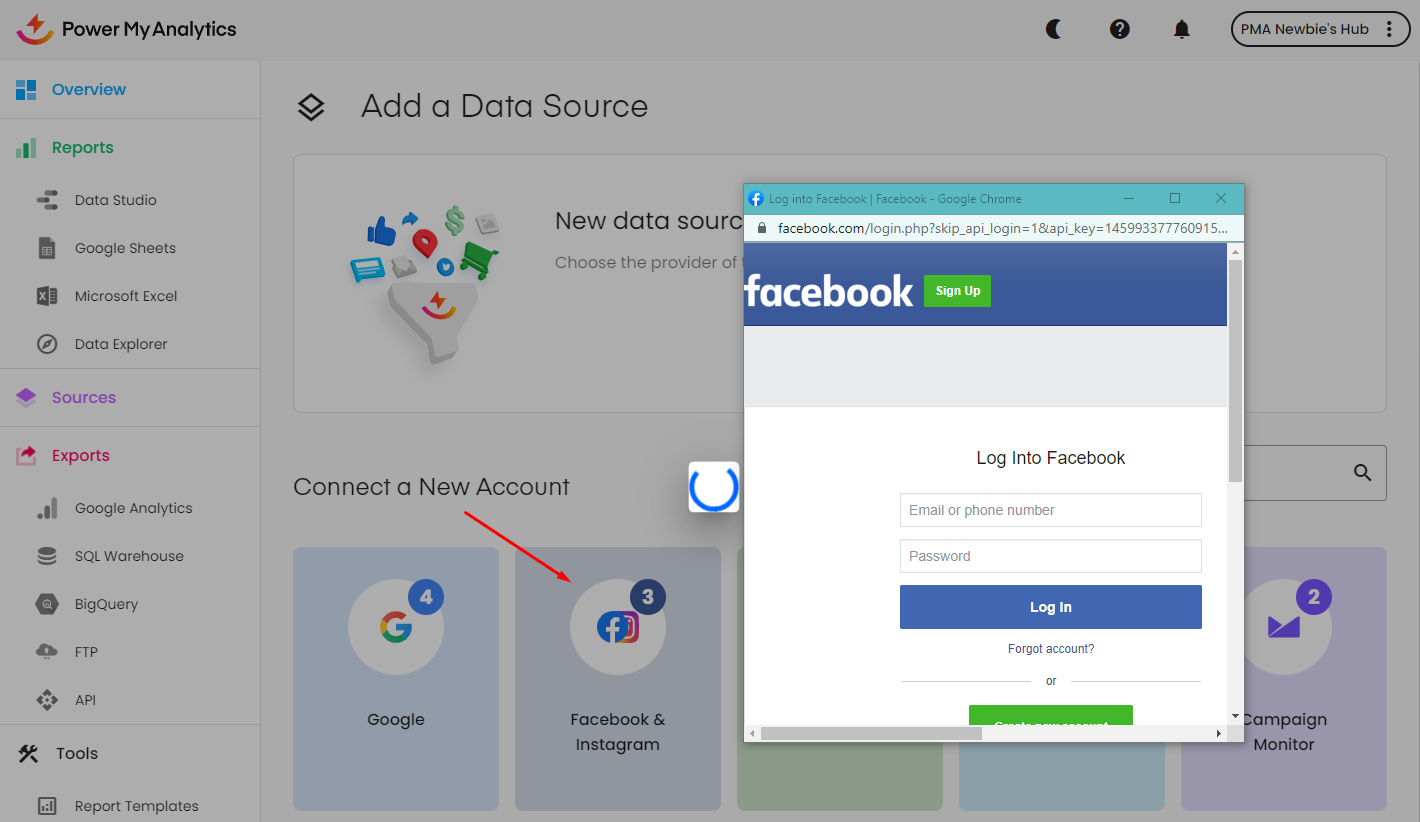1420x822 pixels.
Task: Open the notifications bell
Action: (x=1181, y=29)
